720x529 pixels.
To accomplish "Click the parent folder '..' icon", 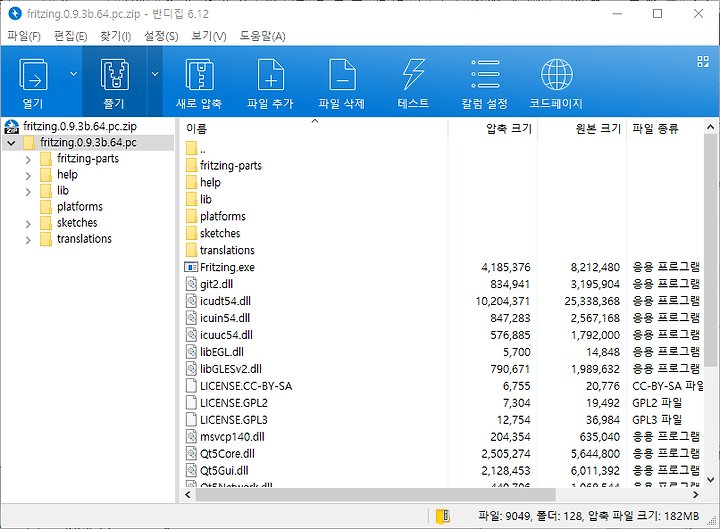I will pyautogui.click(x=191, y=149).
